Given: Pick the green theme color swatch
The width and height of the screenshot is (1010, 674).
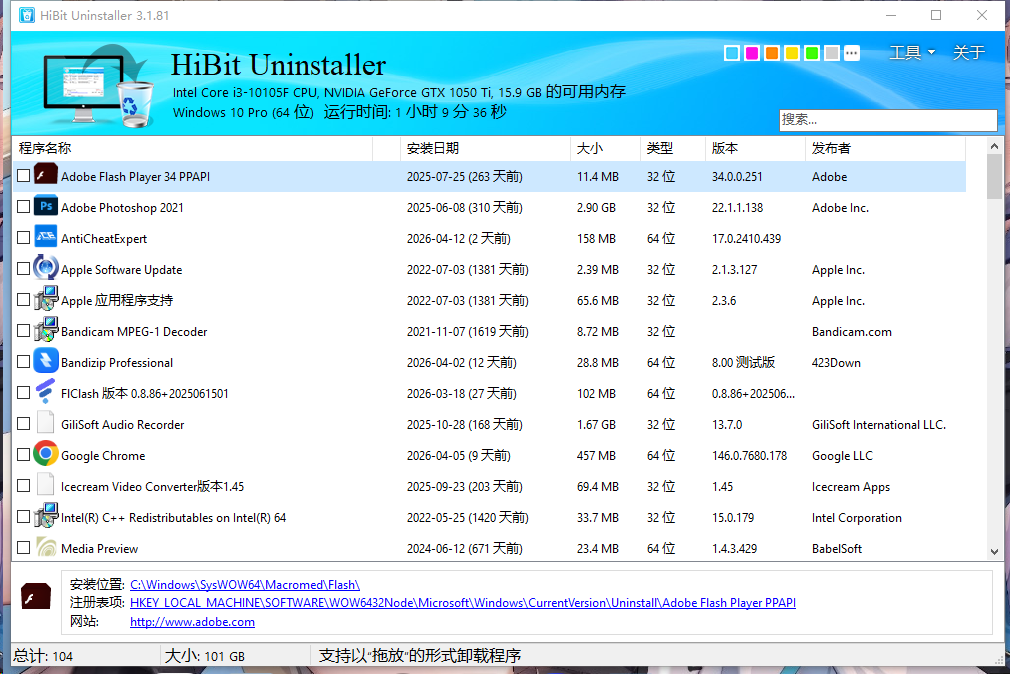Looking at the screenshot, I should (812, 53).
